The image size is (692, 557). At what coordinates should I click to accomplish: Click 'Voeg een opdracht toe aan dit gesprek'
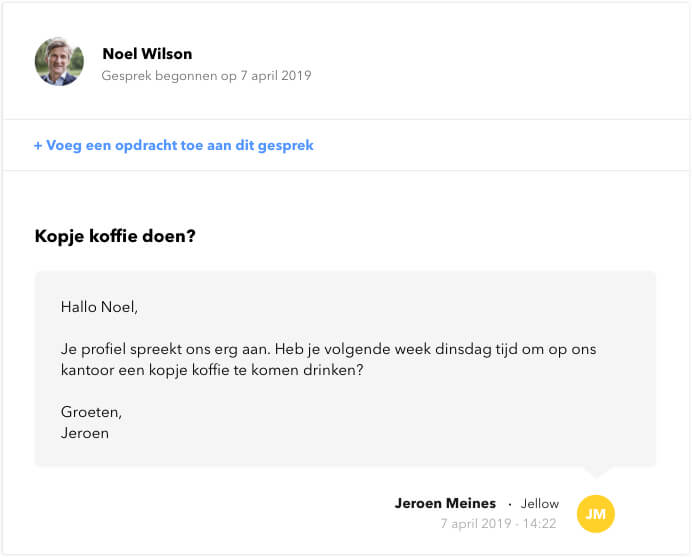[173, 145]
